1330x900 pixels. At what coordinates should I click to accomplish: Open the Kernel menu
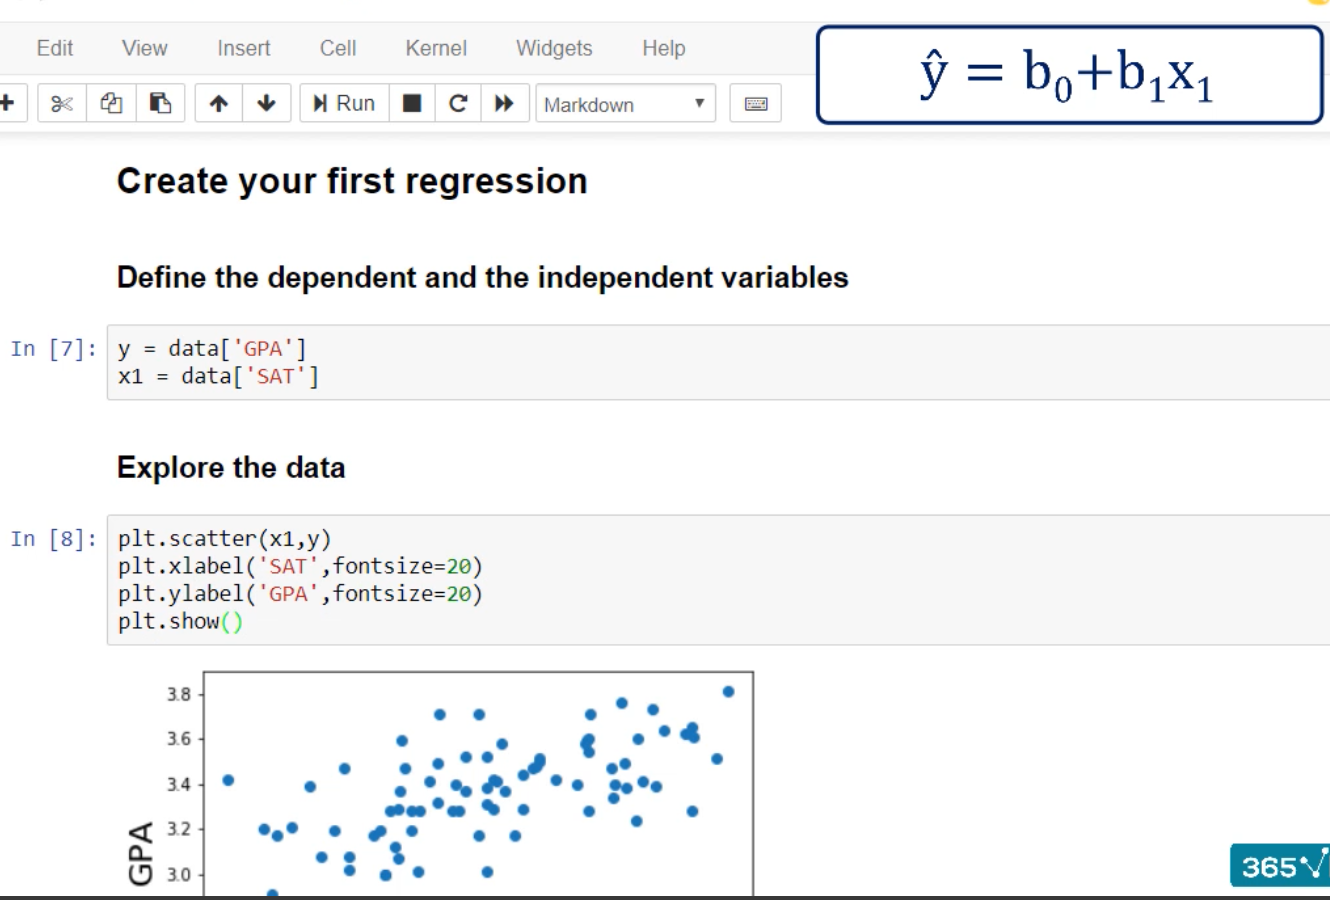[x=436, y=48]
